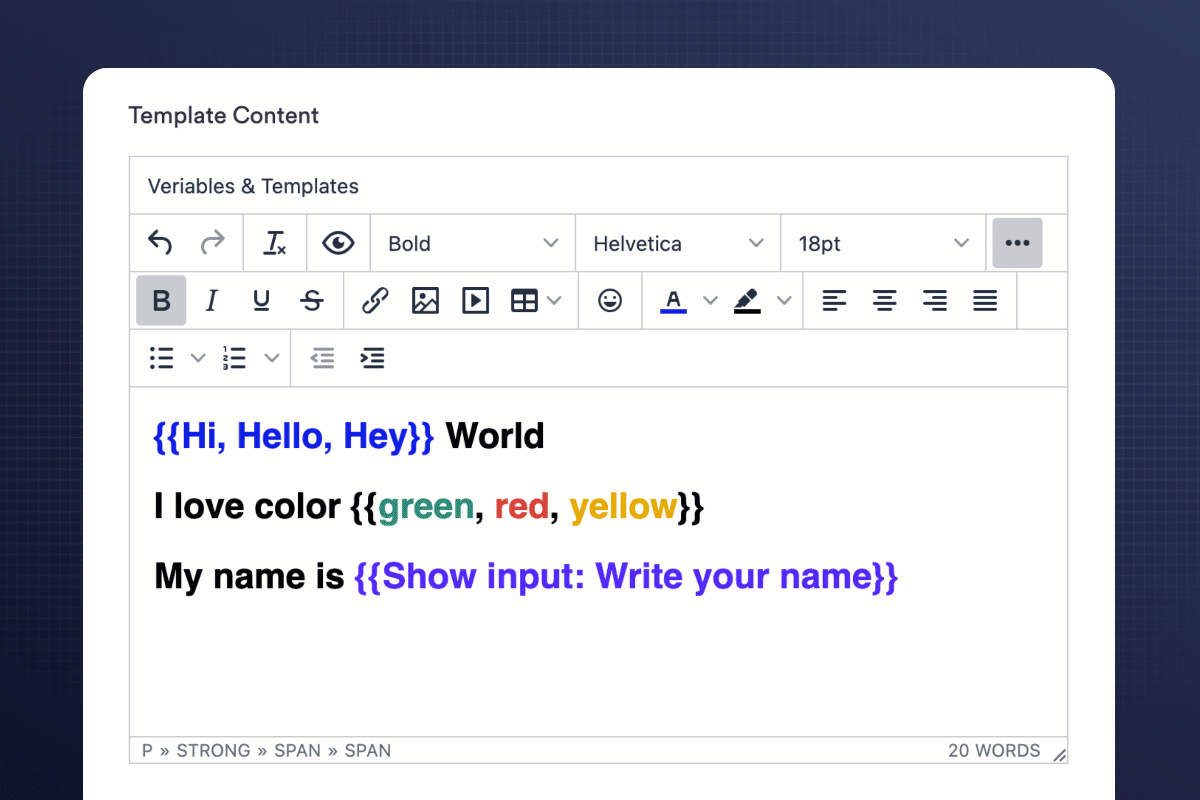The image size is (1200, 800).
Task: Select the last SPAN in the element path
Action: click(x=368, y=750)
